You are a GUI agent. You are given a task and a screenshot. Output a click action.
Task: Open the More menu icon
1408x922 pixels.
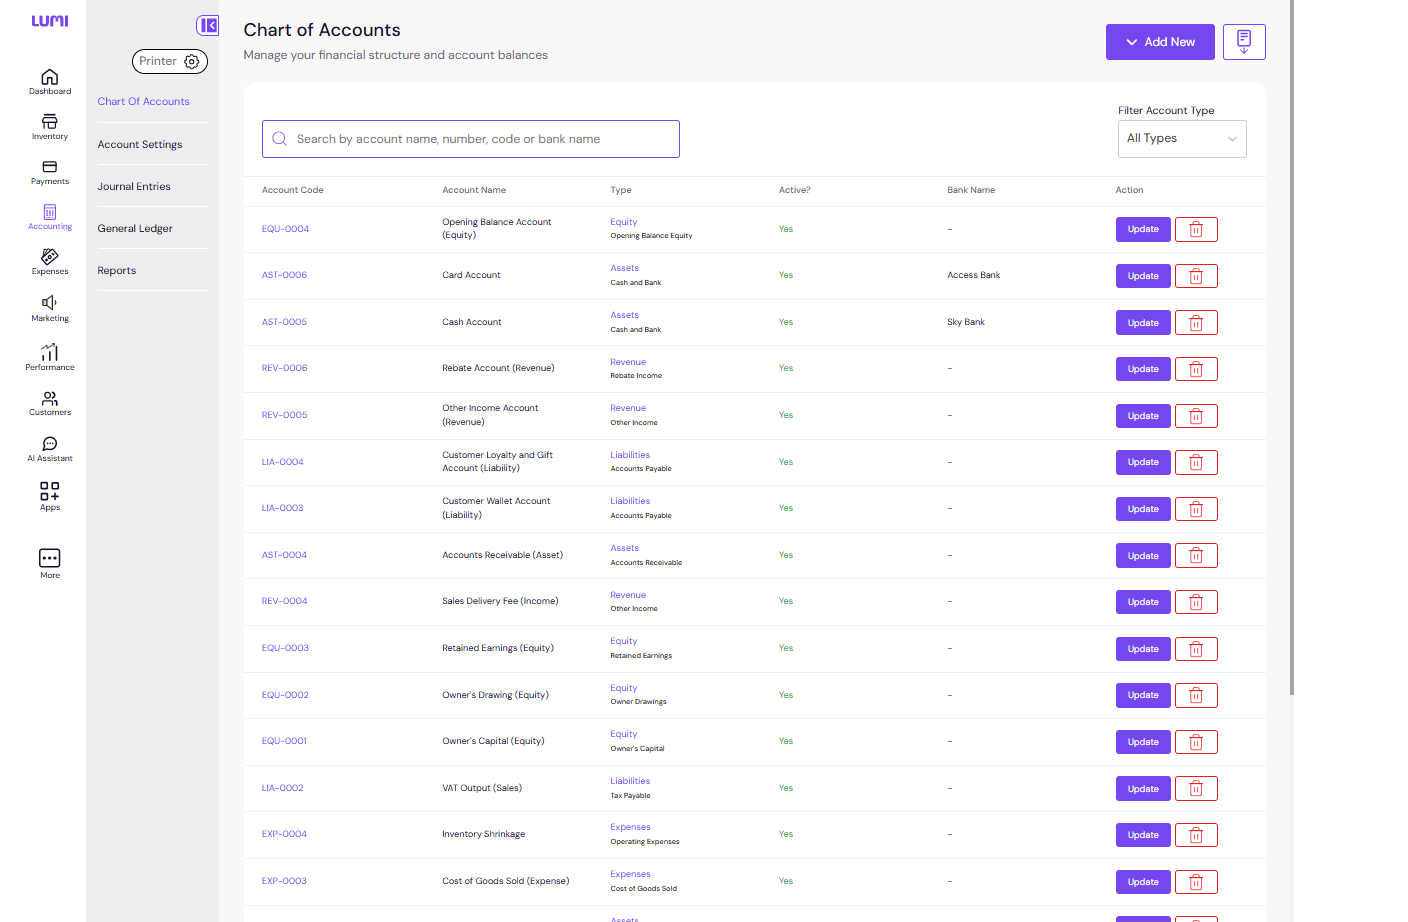tap(49, 558)
